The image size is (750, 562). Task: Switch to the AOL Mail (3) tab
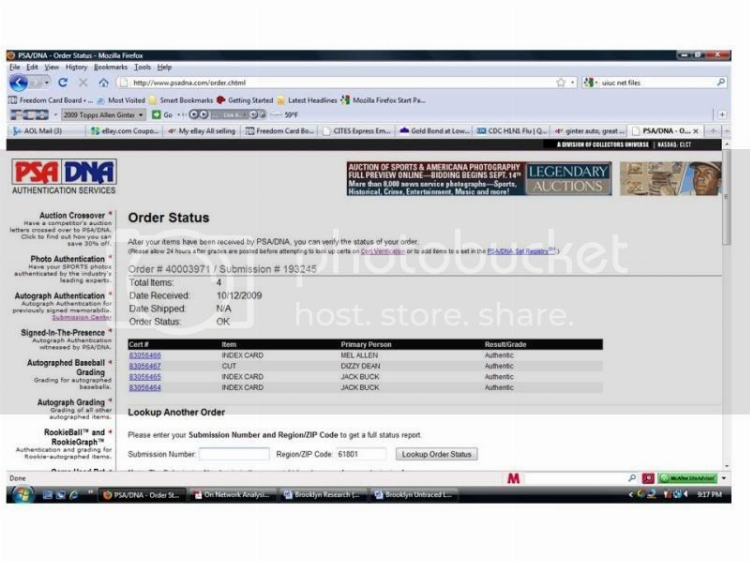46,131
